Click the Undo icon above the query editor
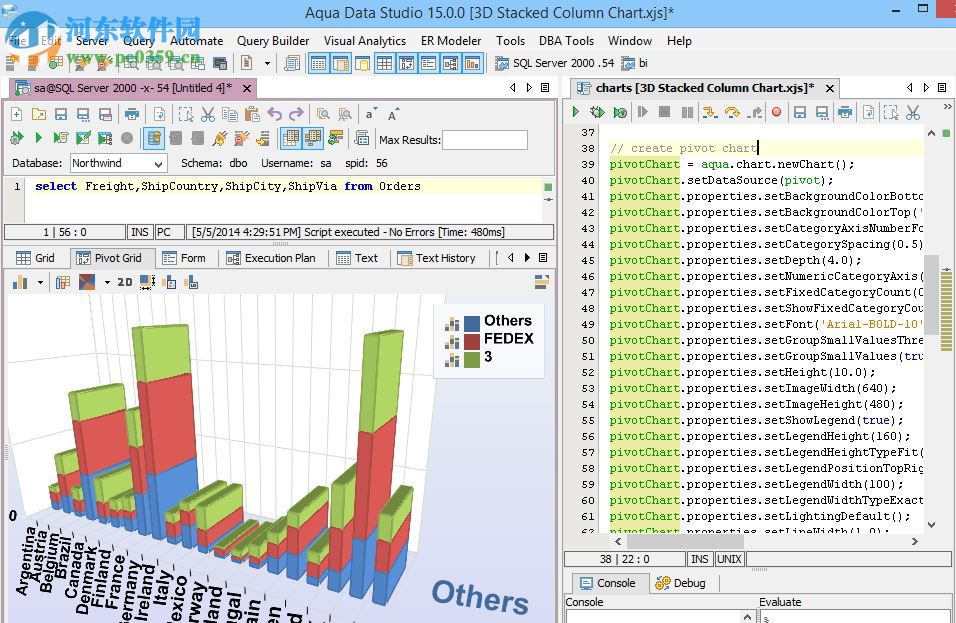The height and width of the screenshot is (623, 956). pos(273,114)
